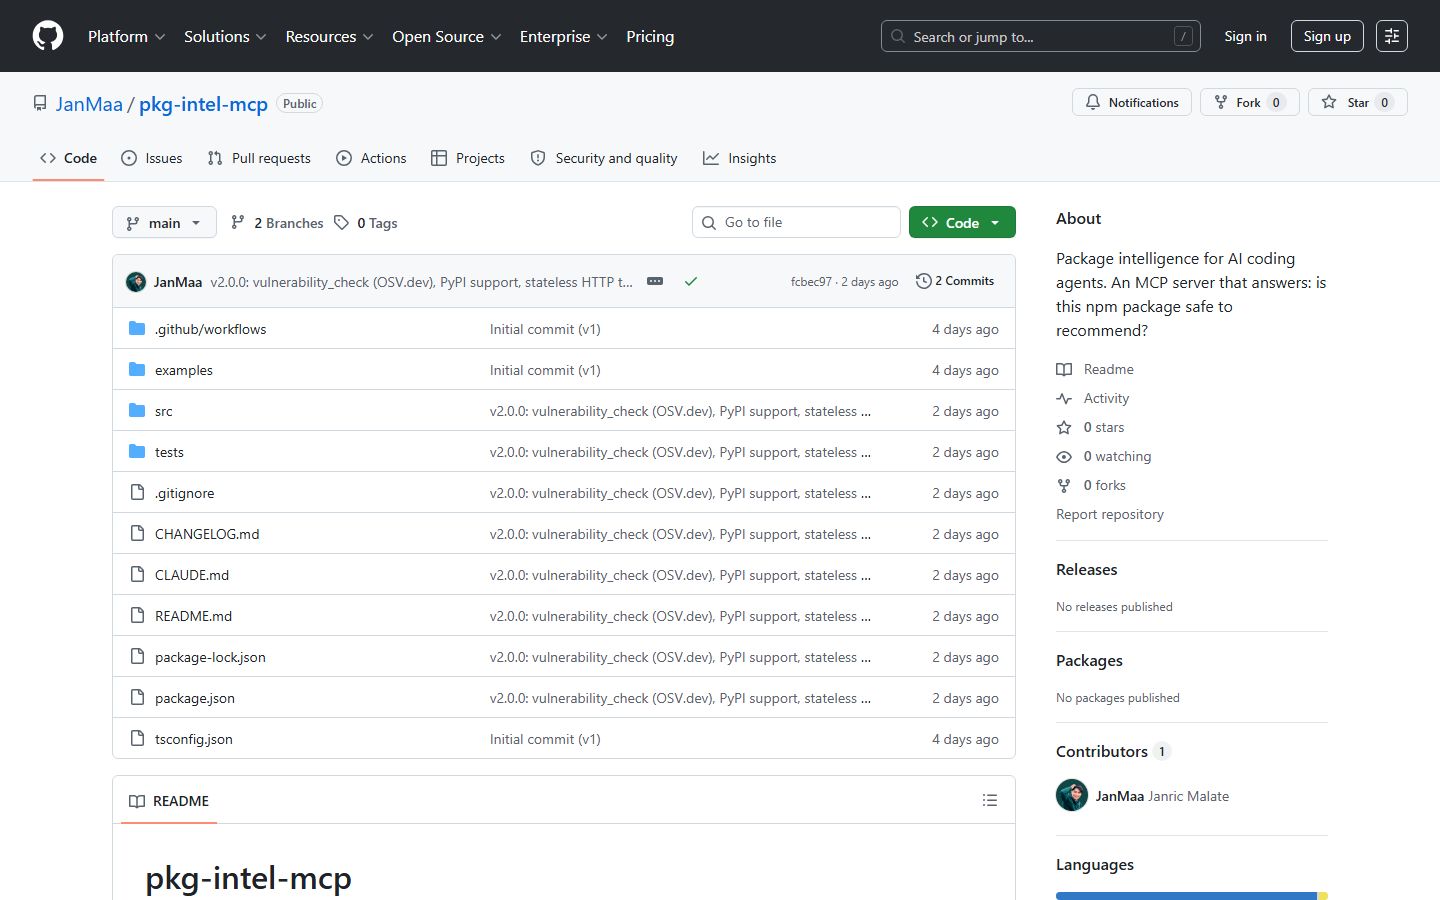Switch to the Code tab
The width and height of the screenshot is (1440, 900).
point(68,158)
